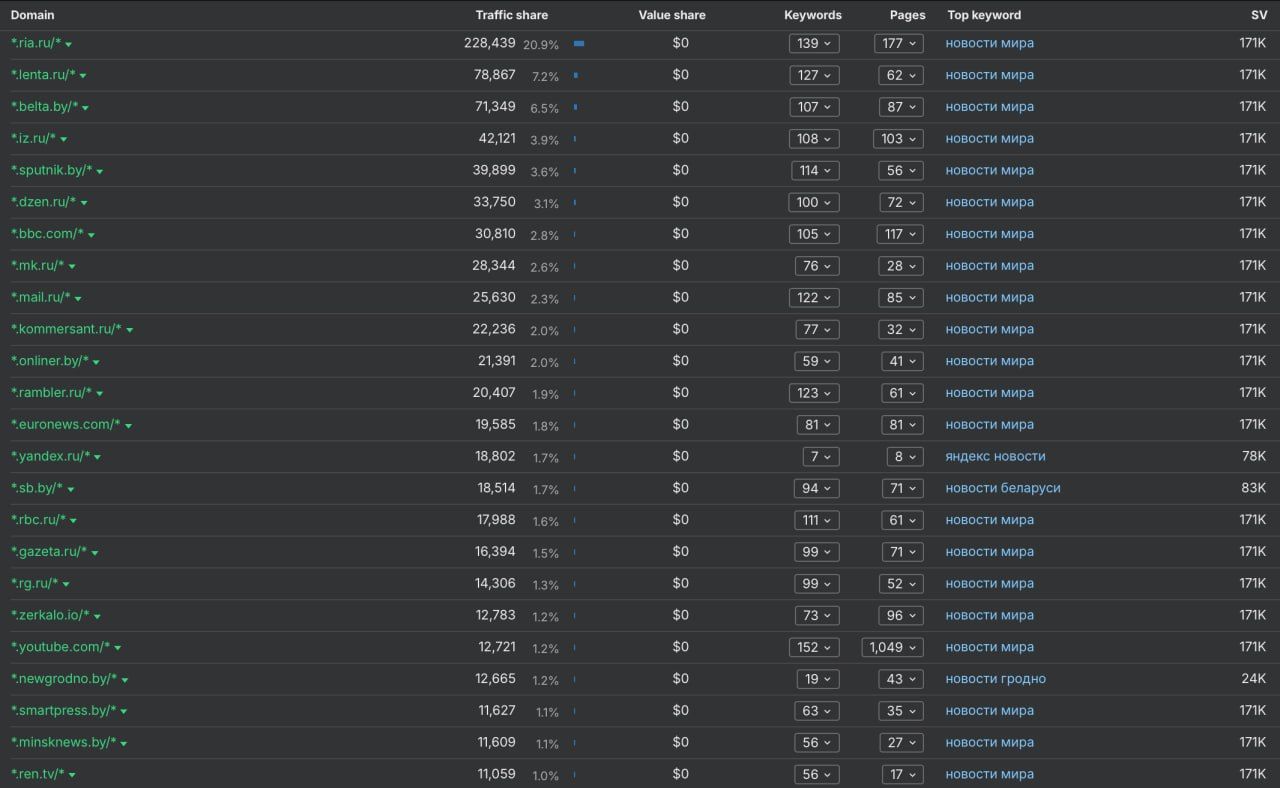Open the caret next to *.ren.tv/*
Screen dimensions: 1280x788
(72, 775)
